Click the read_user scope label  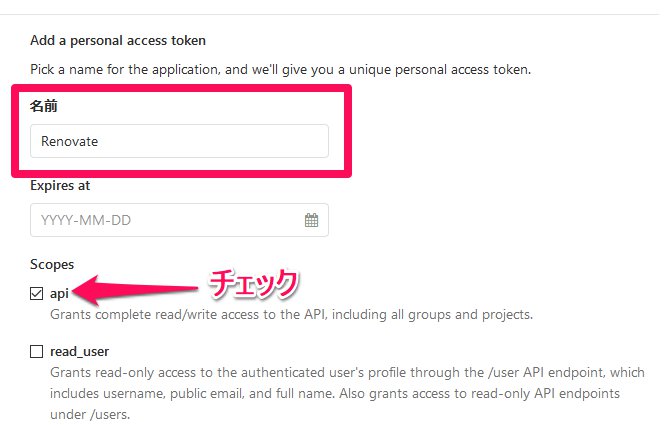tap(79, 351)
